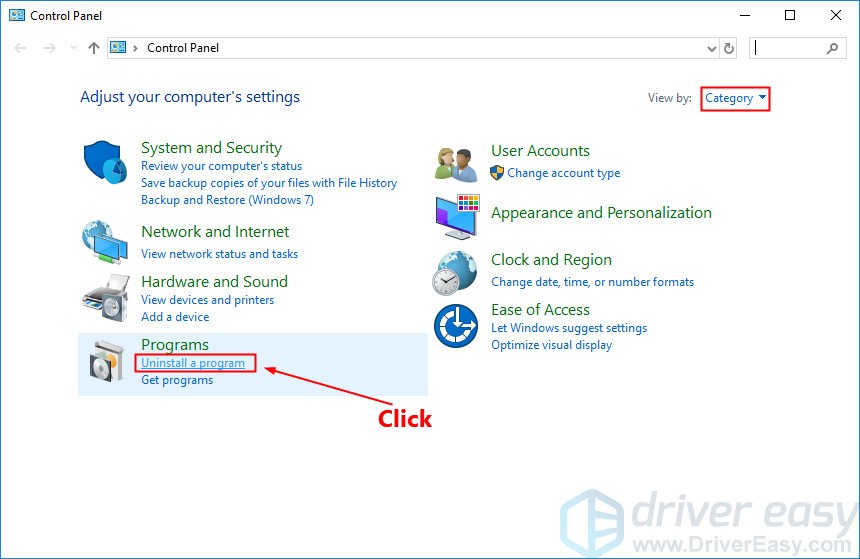Viewport: 860px width, 559px height.
Task: Open the View by Category dropdown
Action: click(x=735, y=98)
